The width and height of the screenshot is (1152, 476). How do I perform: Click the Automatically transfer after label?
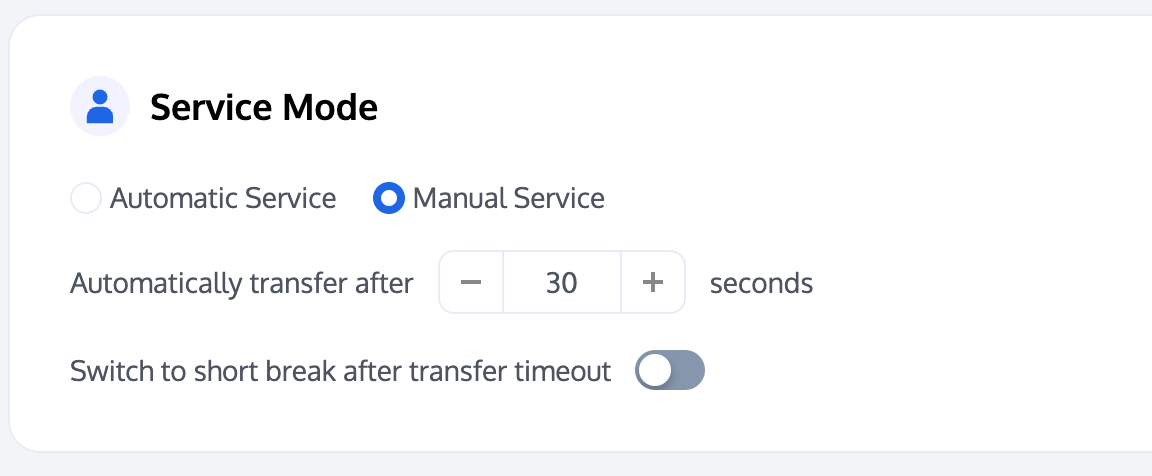242,284
